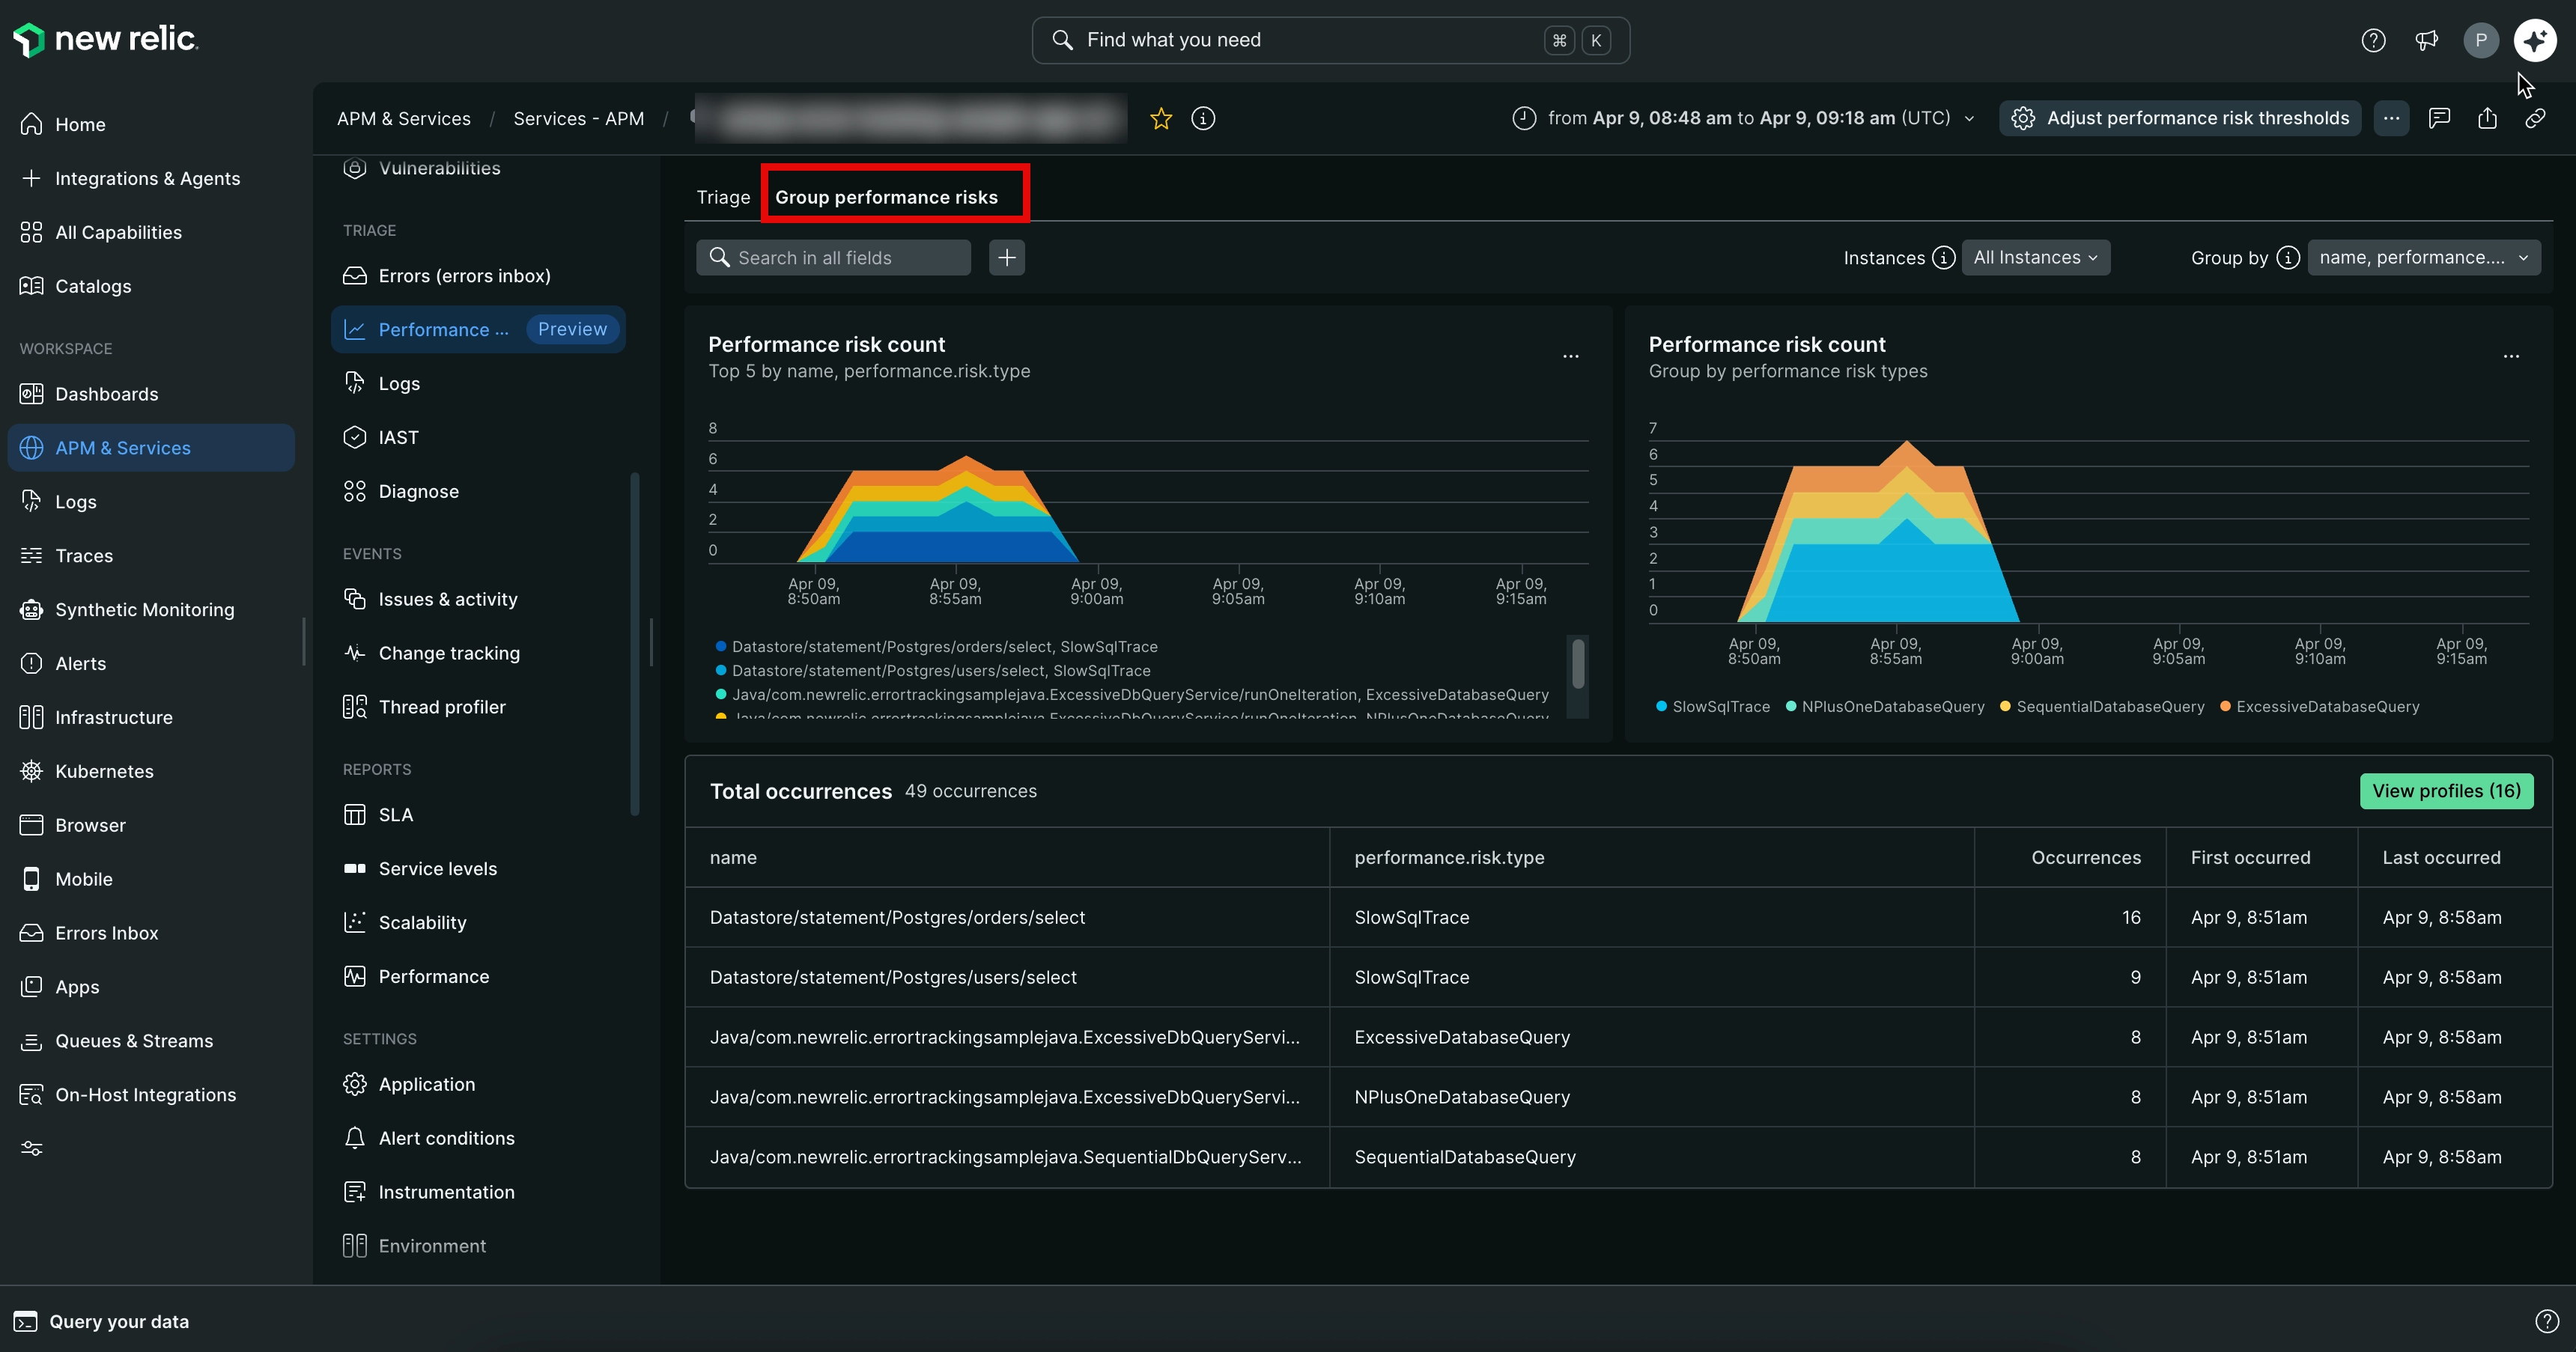
Task: Open Service levels report
Action: point(478,869)
